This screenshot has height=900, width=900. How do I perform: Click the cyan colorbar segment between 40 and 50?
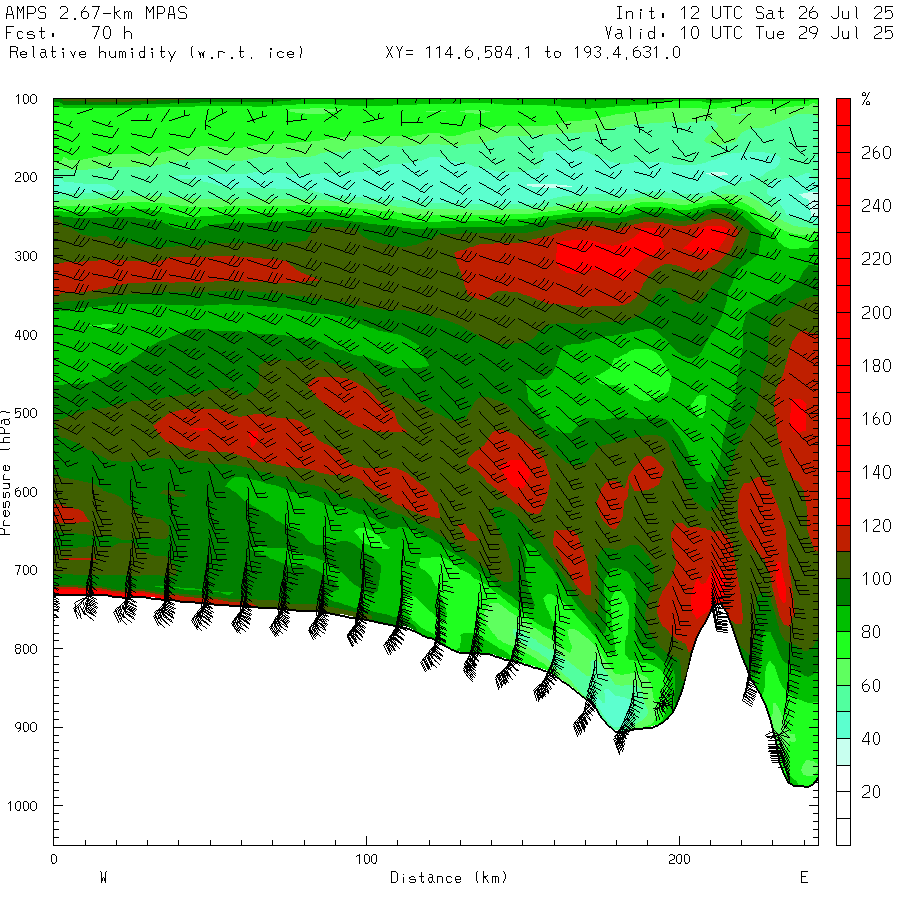(843, 725)
